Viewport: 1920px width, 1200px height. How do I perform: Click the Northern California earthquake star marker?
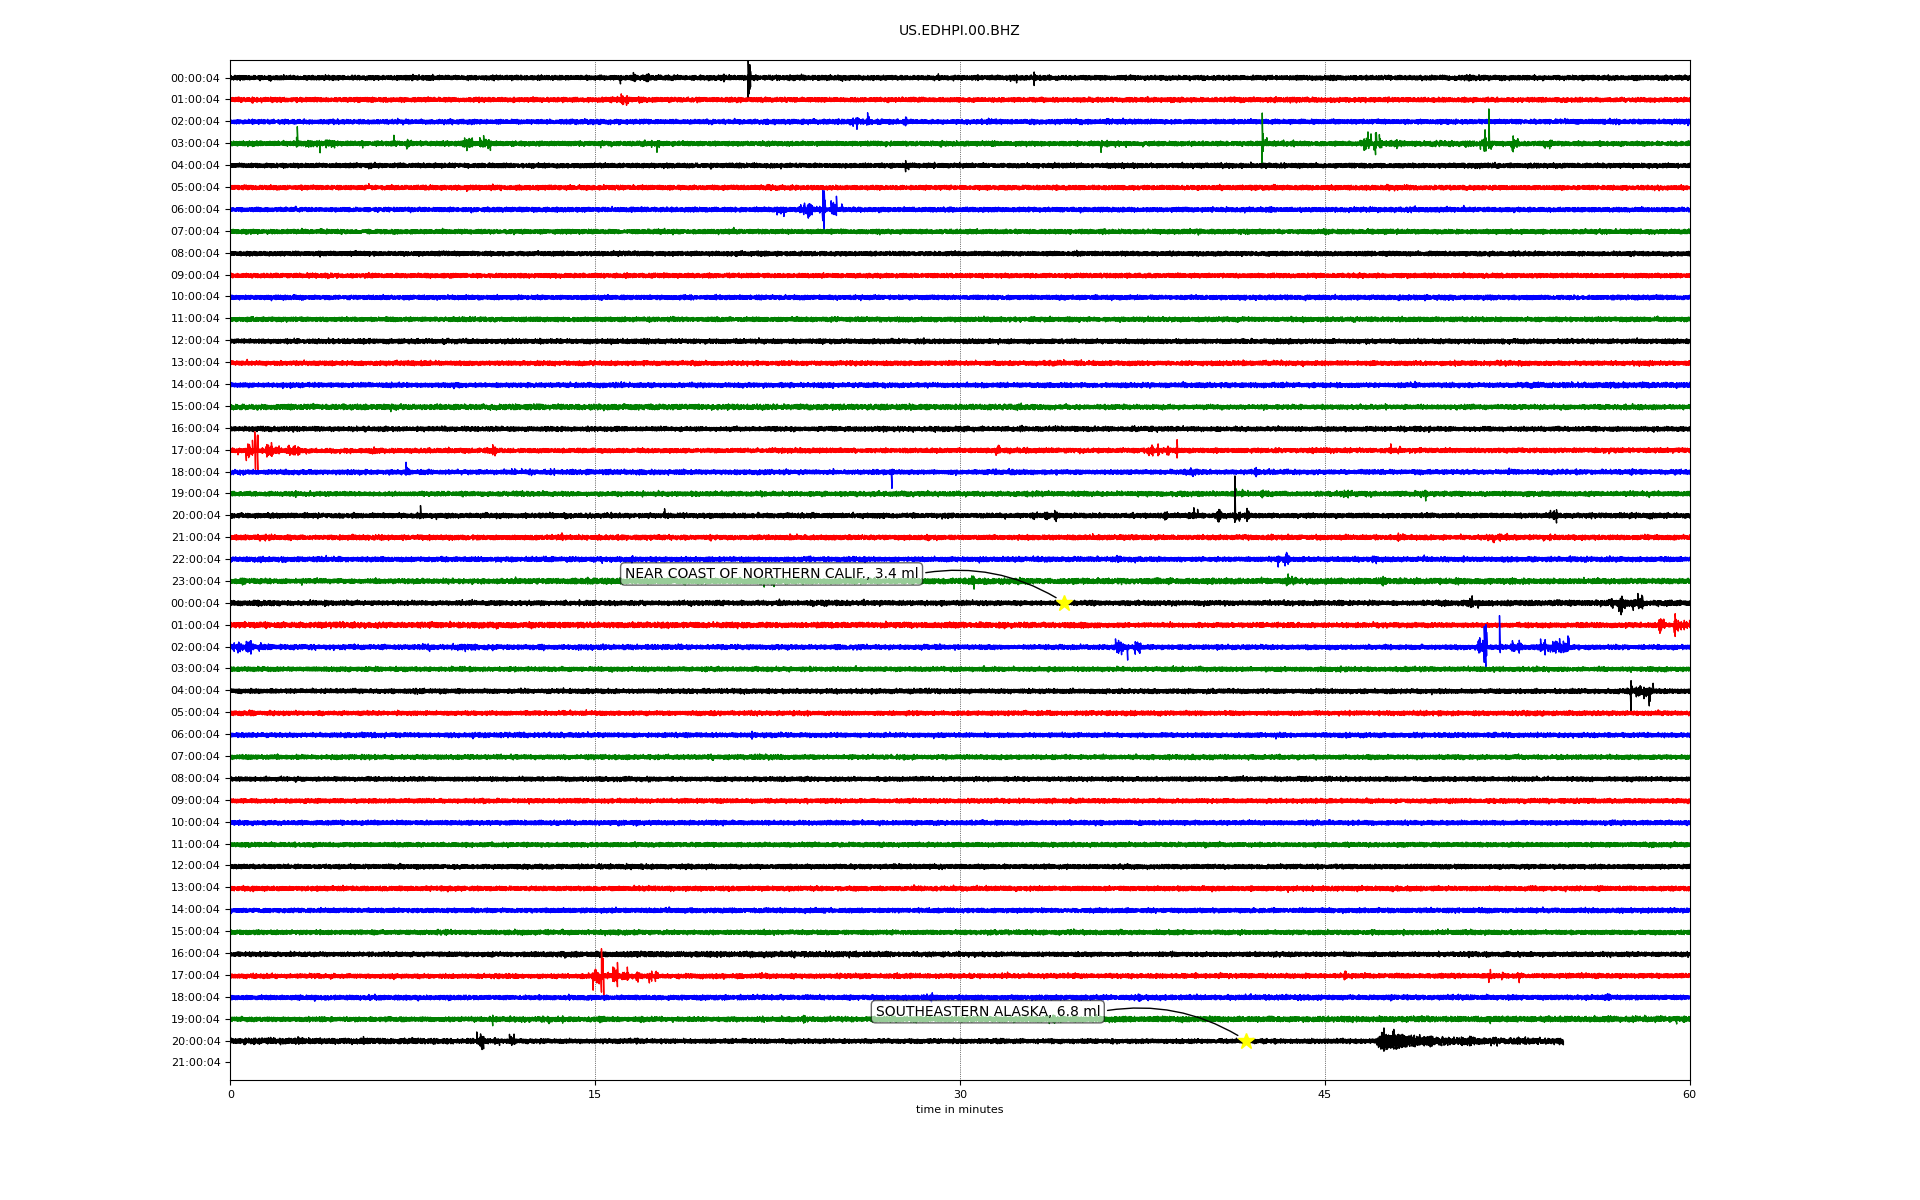coord(1064,603)
